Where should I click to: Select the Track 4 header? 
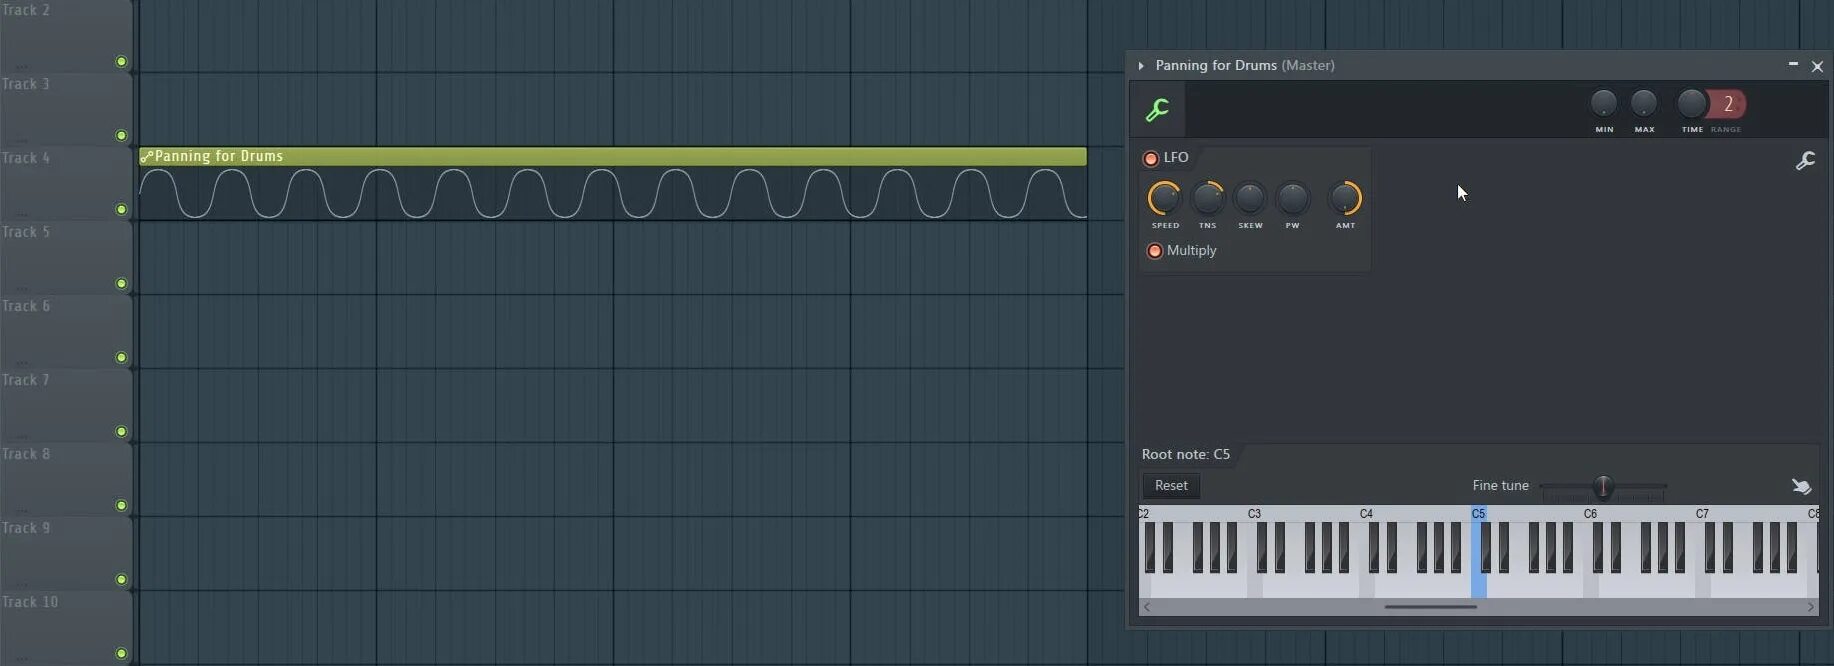pyautogui.click(x=66, y=184)
